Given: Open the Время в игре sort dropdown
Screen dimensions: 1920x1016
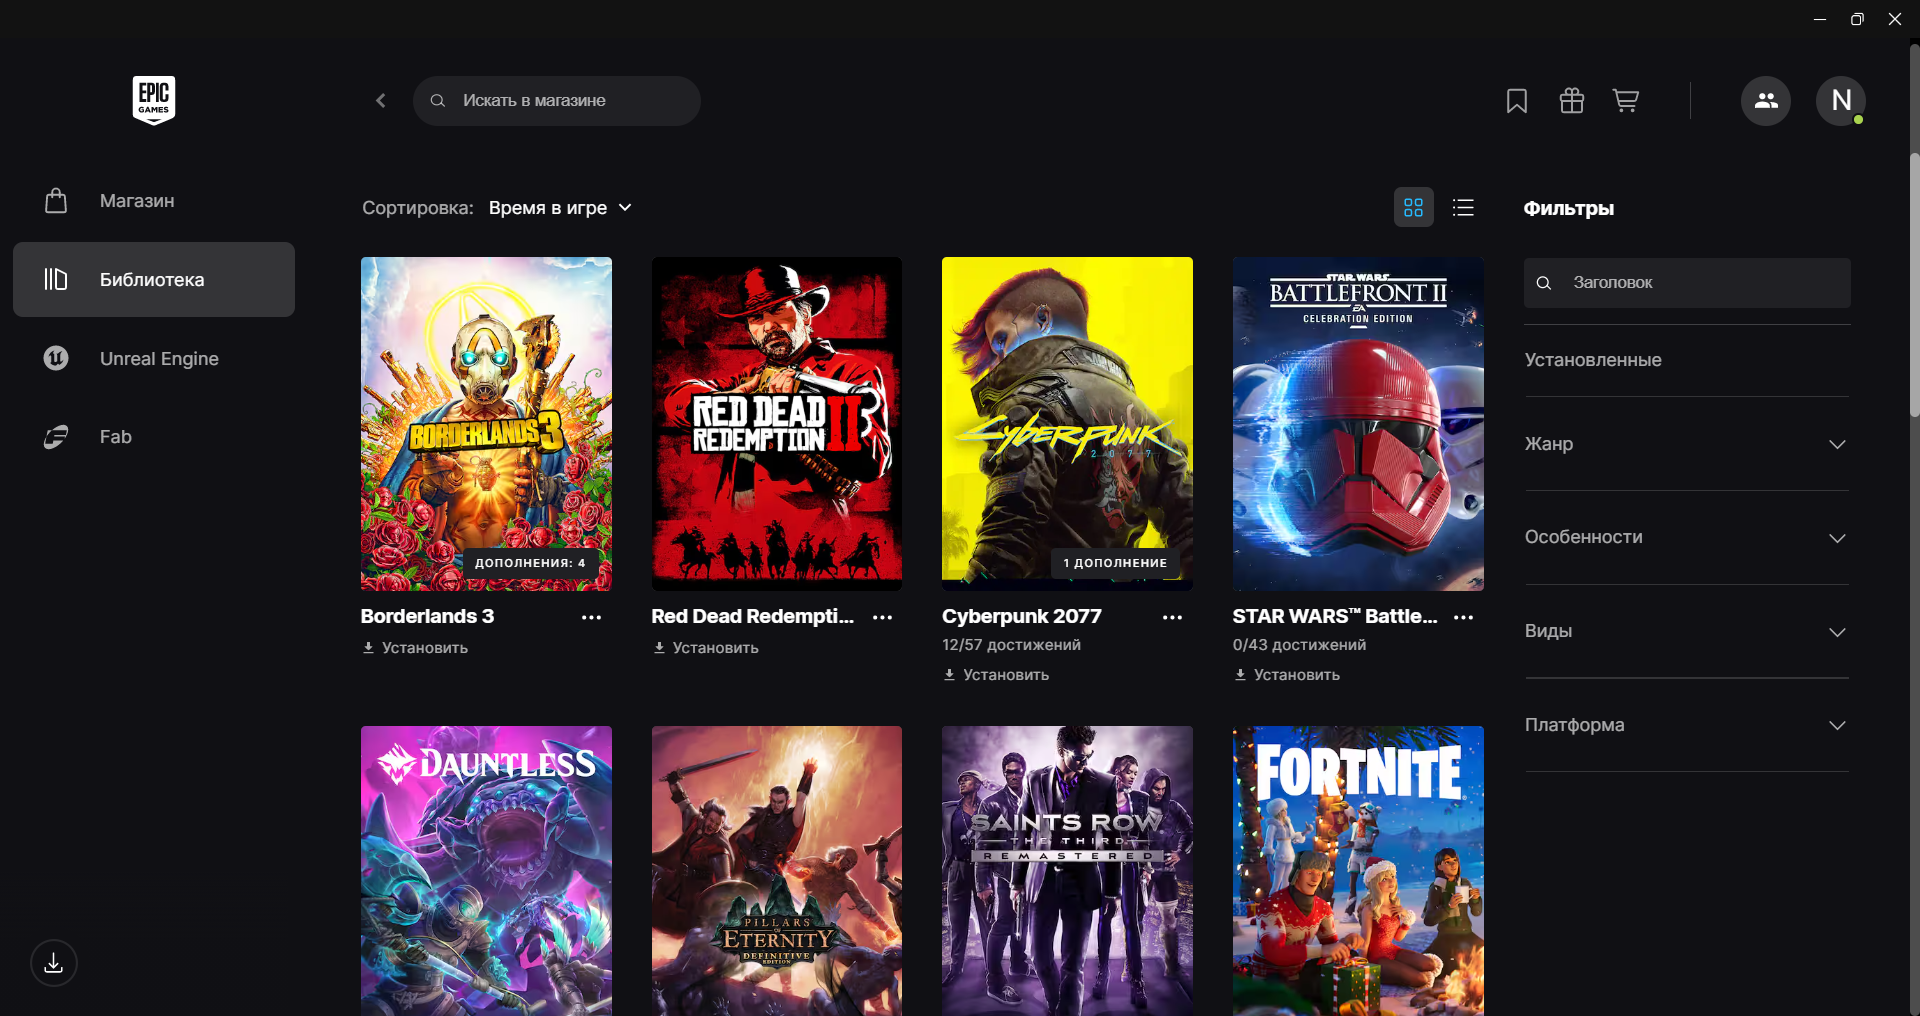Looking at the screenshot, I should 560,208.
